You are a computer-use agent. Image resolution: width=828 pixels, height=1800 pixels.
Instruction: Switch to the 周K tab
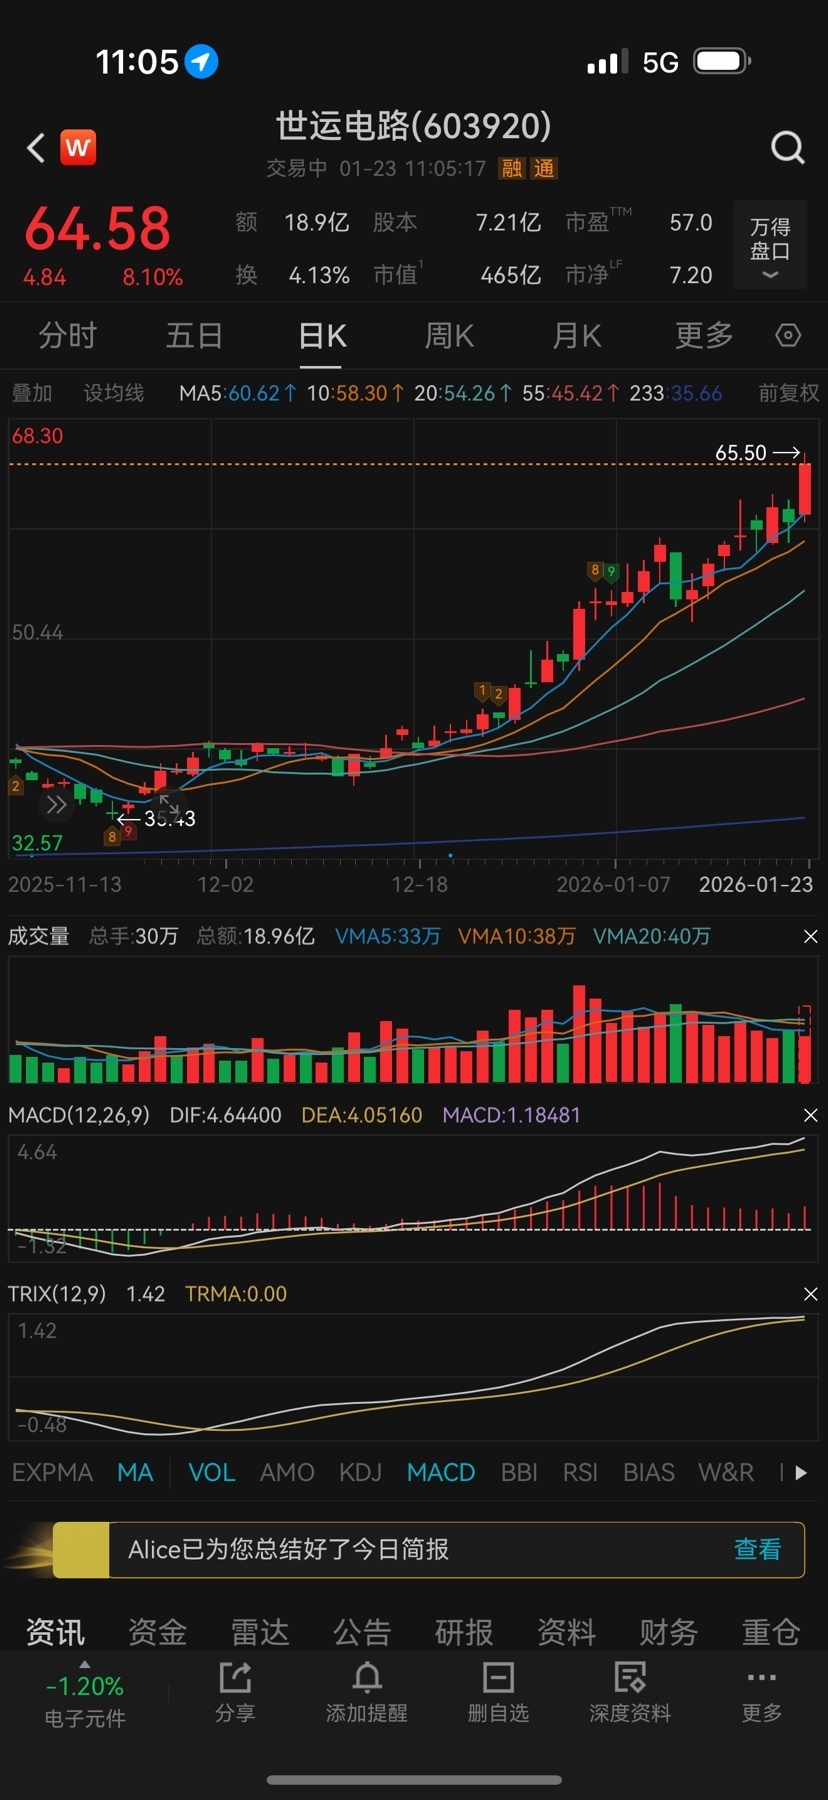(449, 336)
